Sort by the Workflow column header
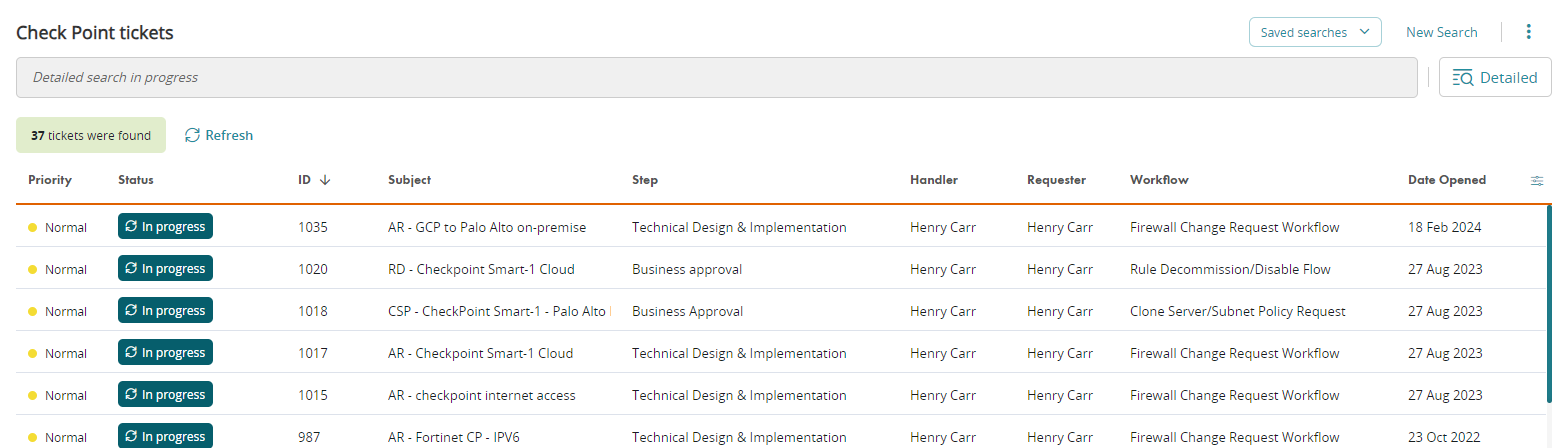Image resolution: width=1557 pixels, height=448 pixels. (x=1159, y=180)
